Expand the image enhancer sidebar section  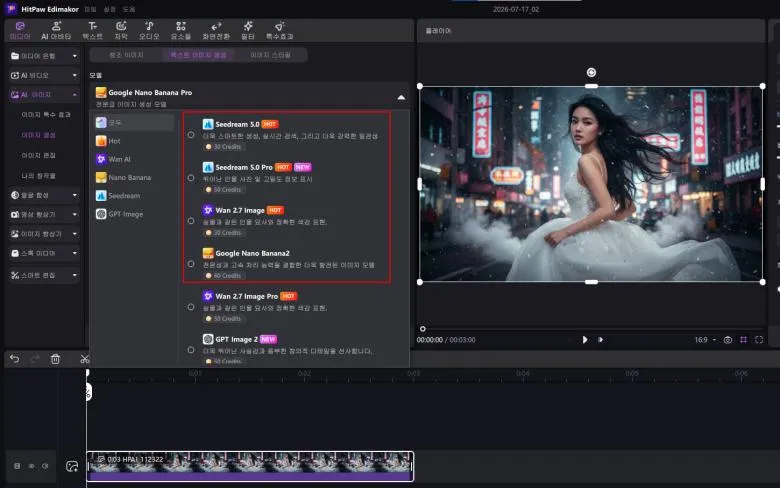click(x=44, y=234)
